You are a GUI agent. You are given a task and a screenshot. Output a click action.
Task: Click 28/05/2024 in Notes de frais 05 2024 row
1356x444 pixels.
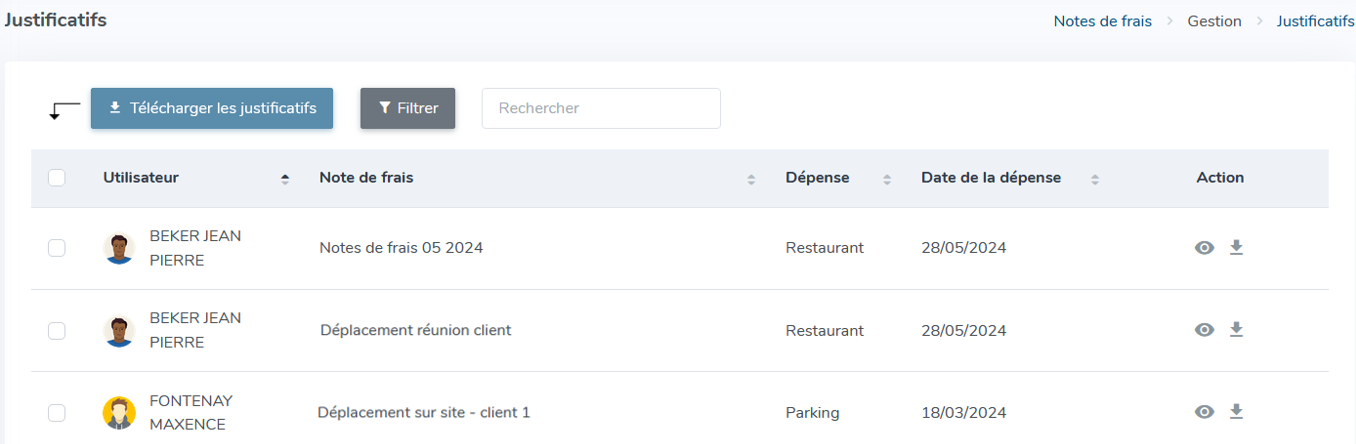coord(964,248)
